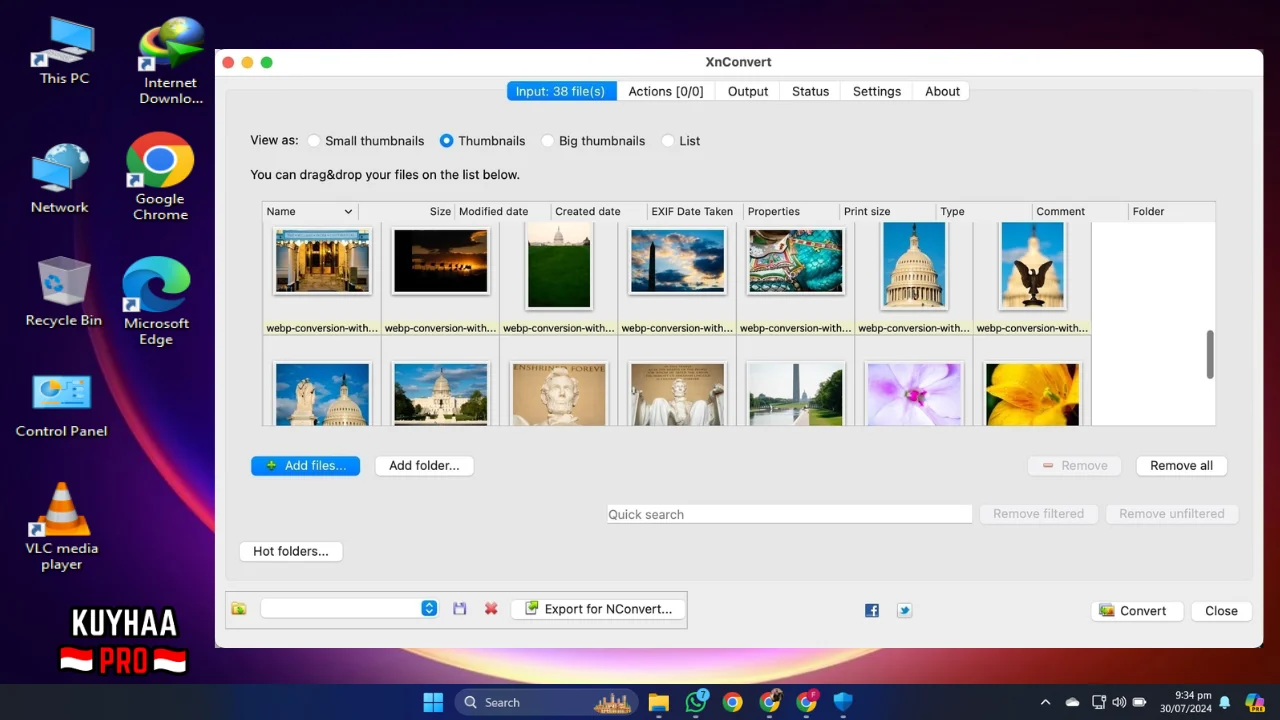Click the load preset folder icon
This screenshot has height=720, width=1280.
coord(238,608)
